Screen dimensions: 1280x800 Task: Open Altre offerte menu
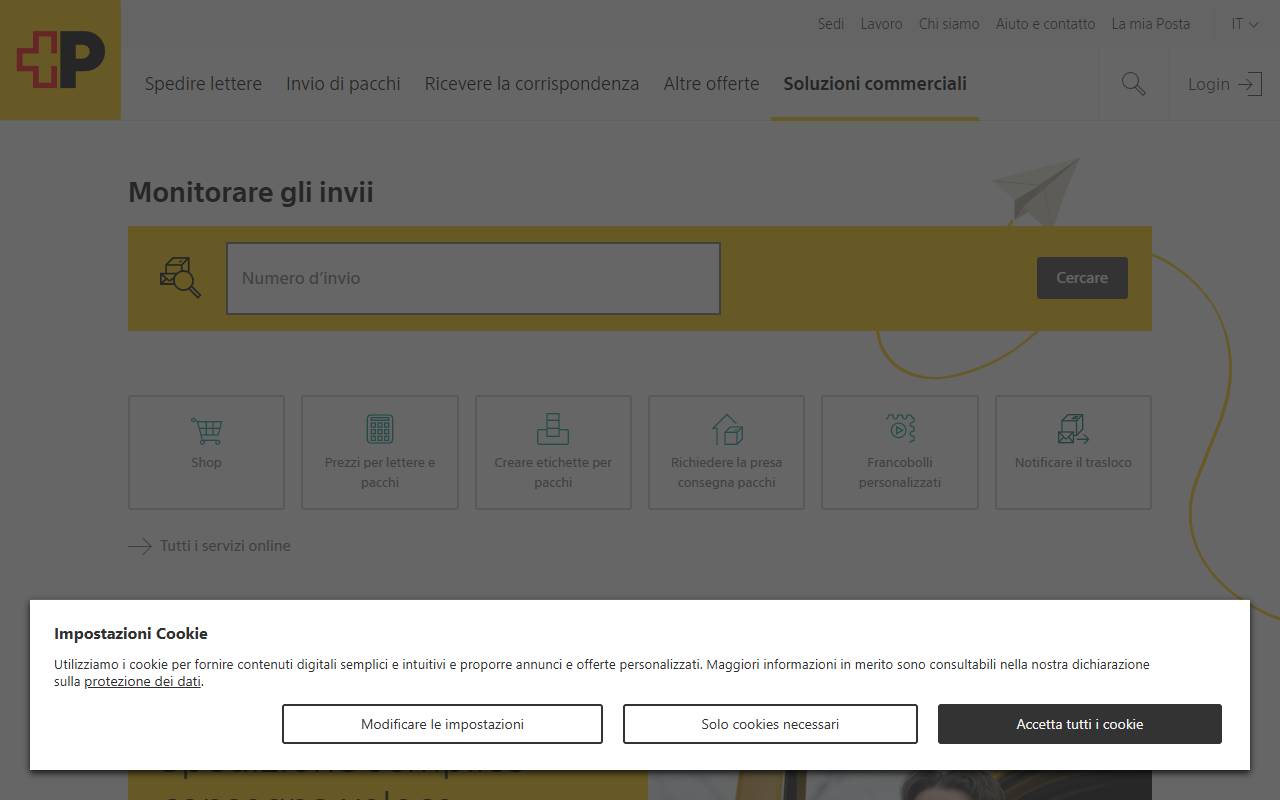pos(711,84)
